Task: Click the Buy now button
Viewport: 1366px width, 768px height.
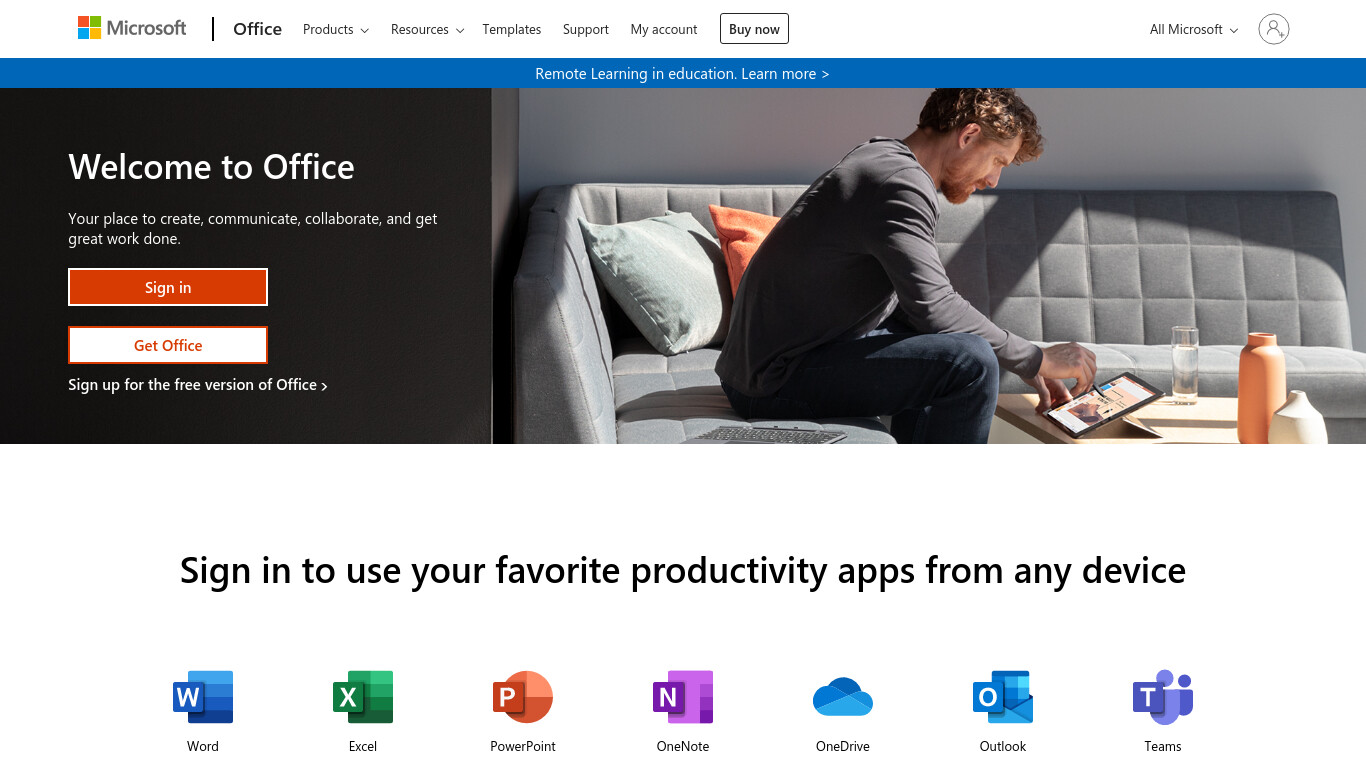Action: coord(754,29)
